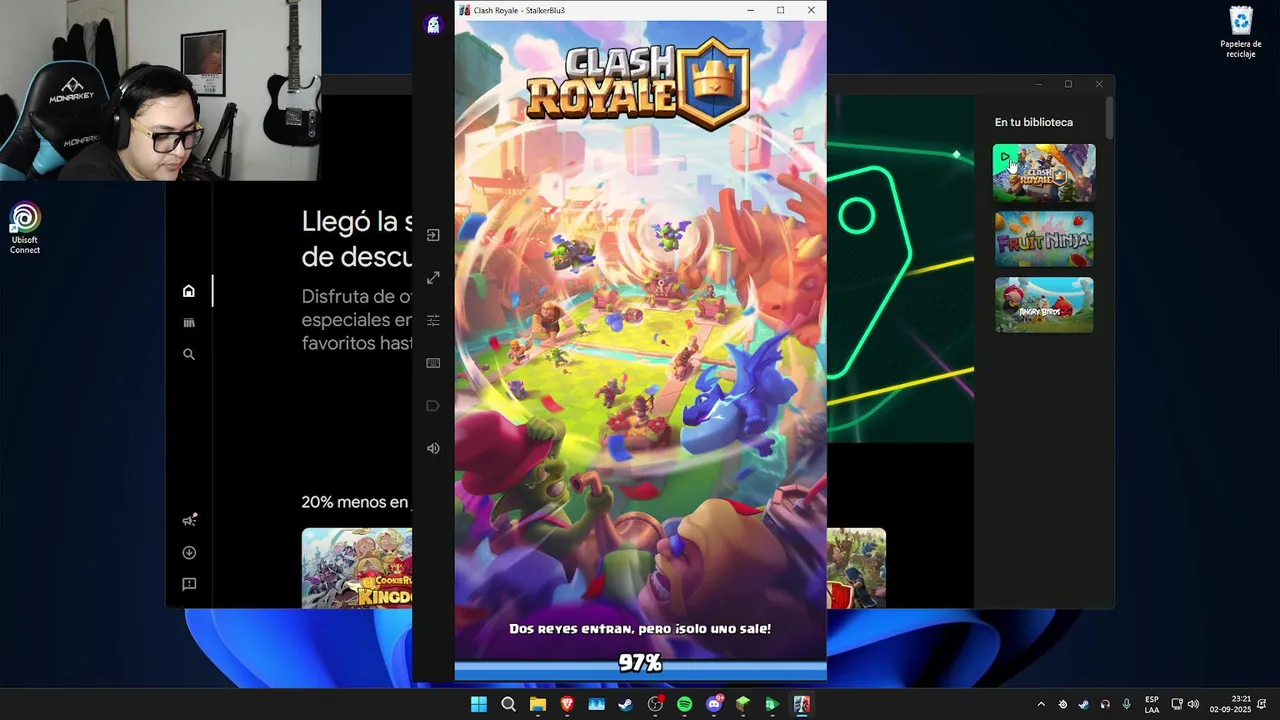The image size is (1280, 720).
Task: Minimize the Google Play Games window
Action: [1038, 84]
